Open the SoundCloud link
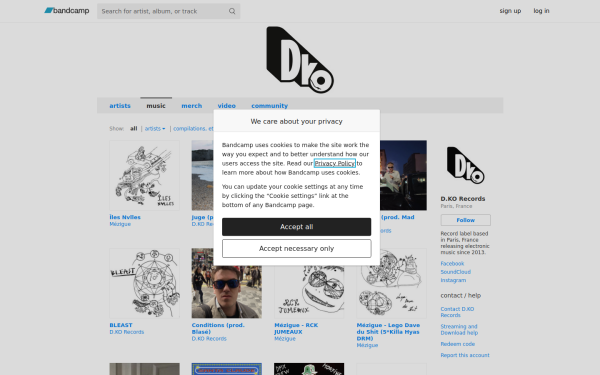 tap(455, 272)
